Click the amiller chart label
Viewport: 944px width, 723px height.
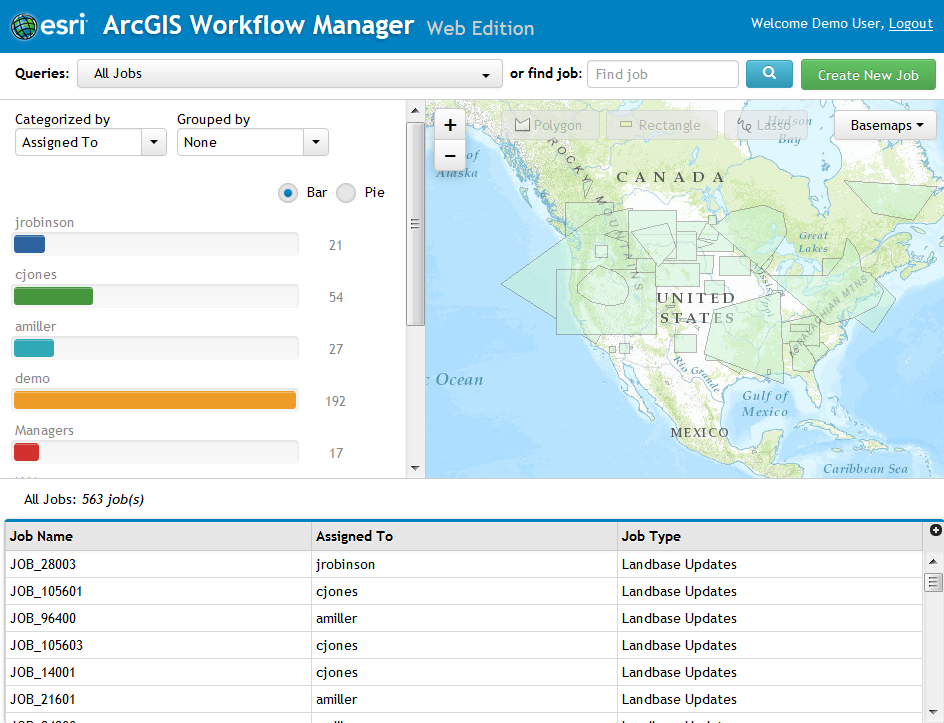pyautogui.click(x=36, y=326)
